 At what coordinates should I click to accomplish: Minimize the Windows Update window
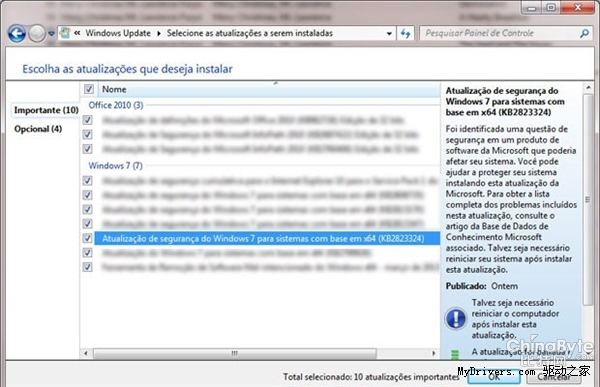point(532,8)
